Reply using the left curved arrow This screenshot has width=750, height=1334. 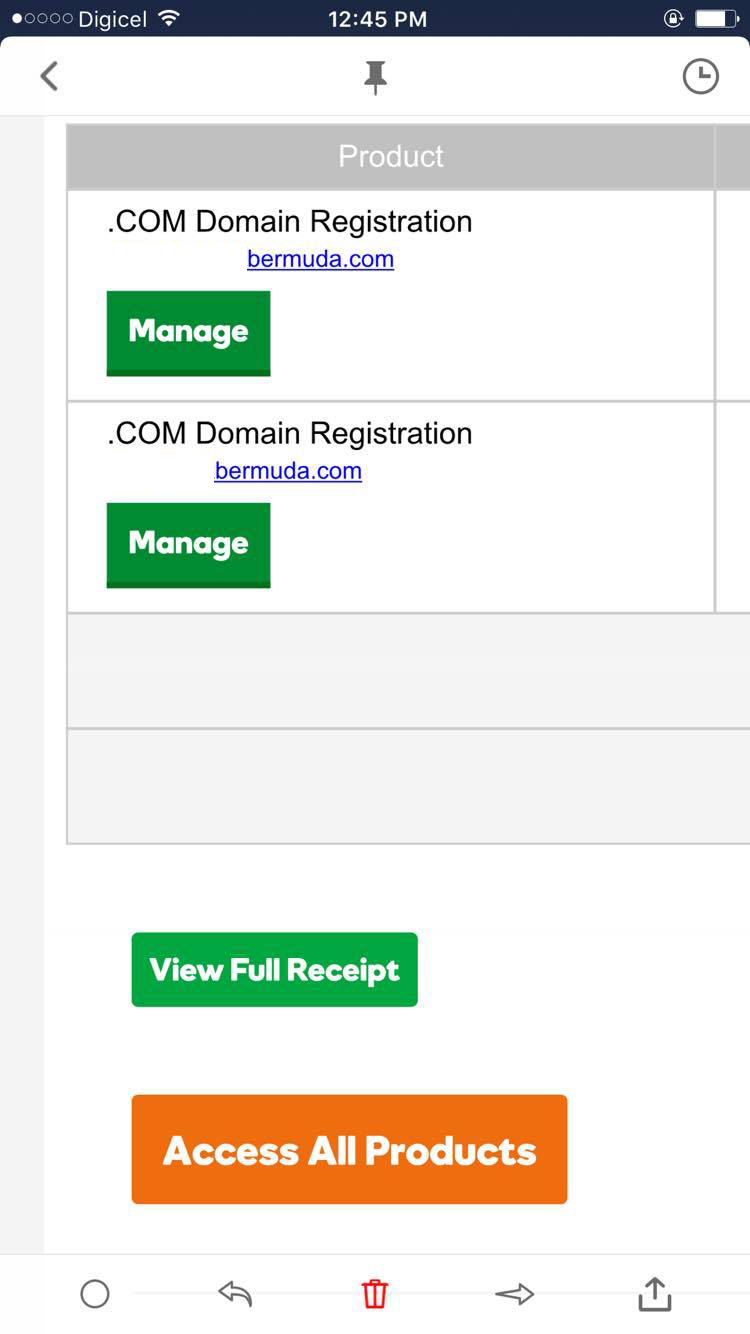coord(235,1294)
